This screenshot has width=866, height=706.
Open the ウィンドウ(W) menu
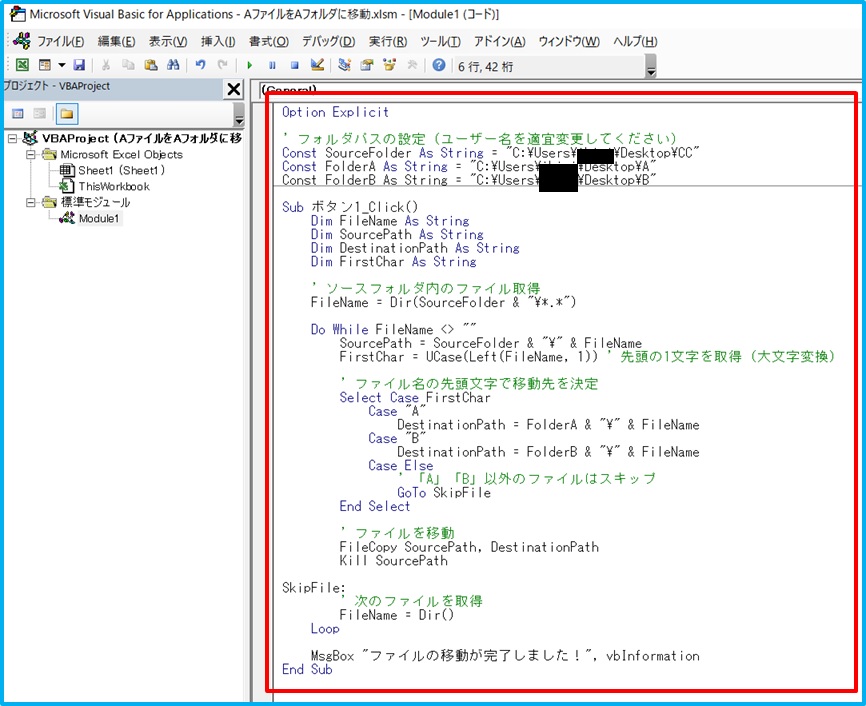(569, 41)
